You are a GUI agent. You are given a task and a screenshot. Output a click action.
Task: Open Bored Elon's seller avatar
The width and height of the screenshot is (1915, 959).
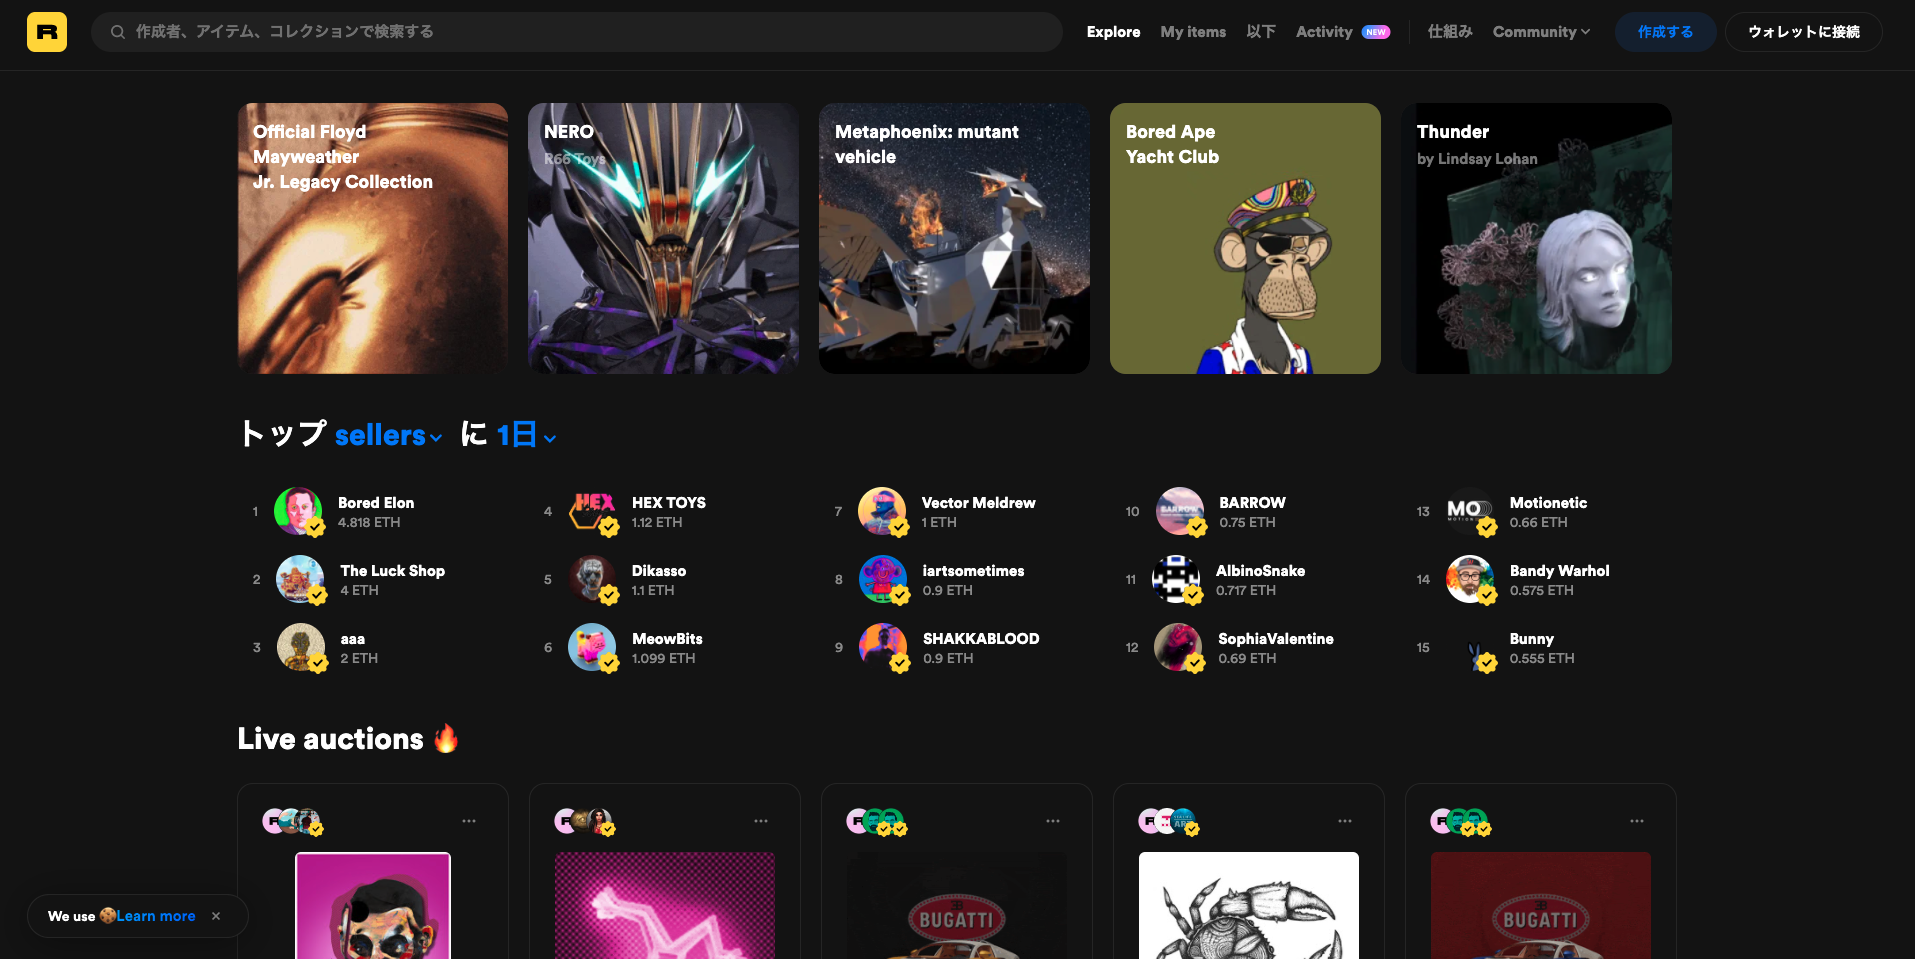298,511
